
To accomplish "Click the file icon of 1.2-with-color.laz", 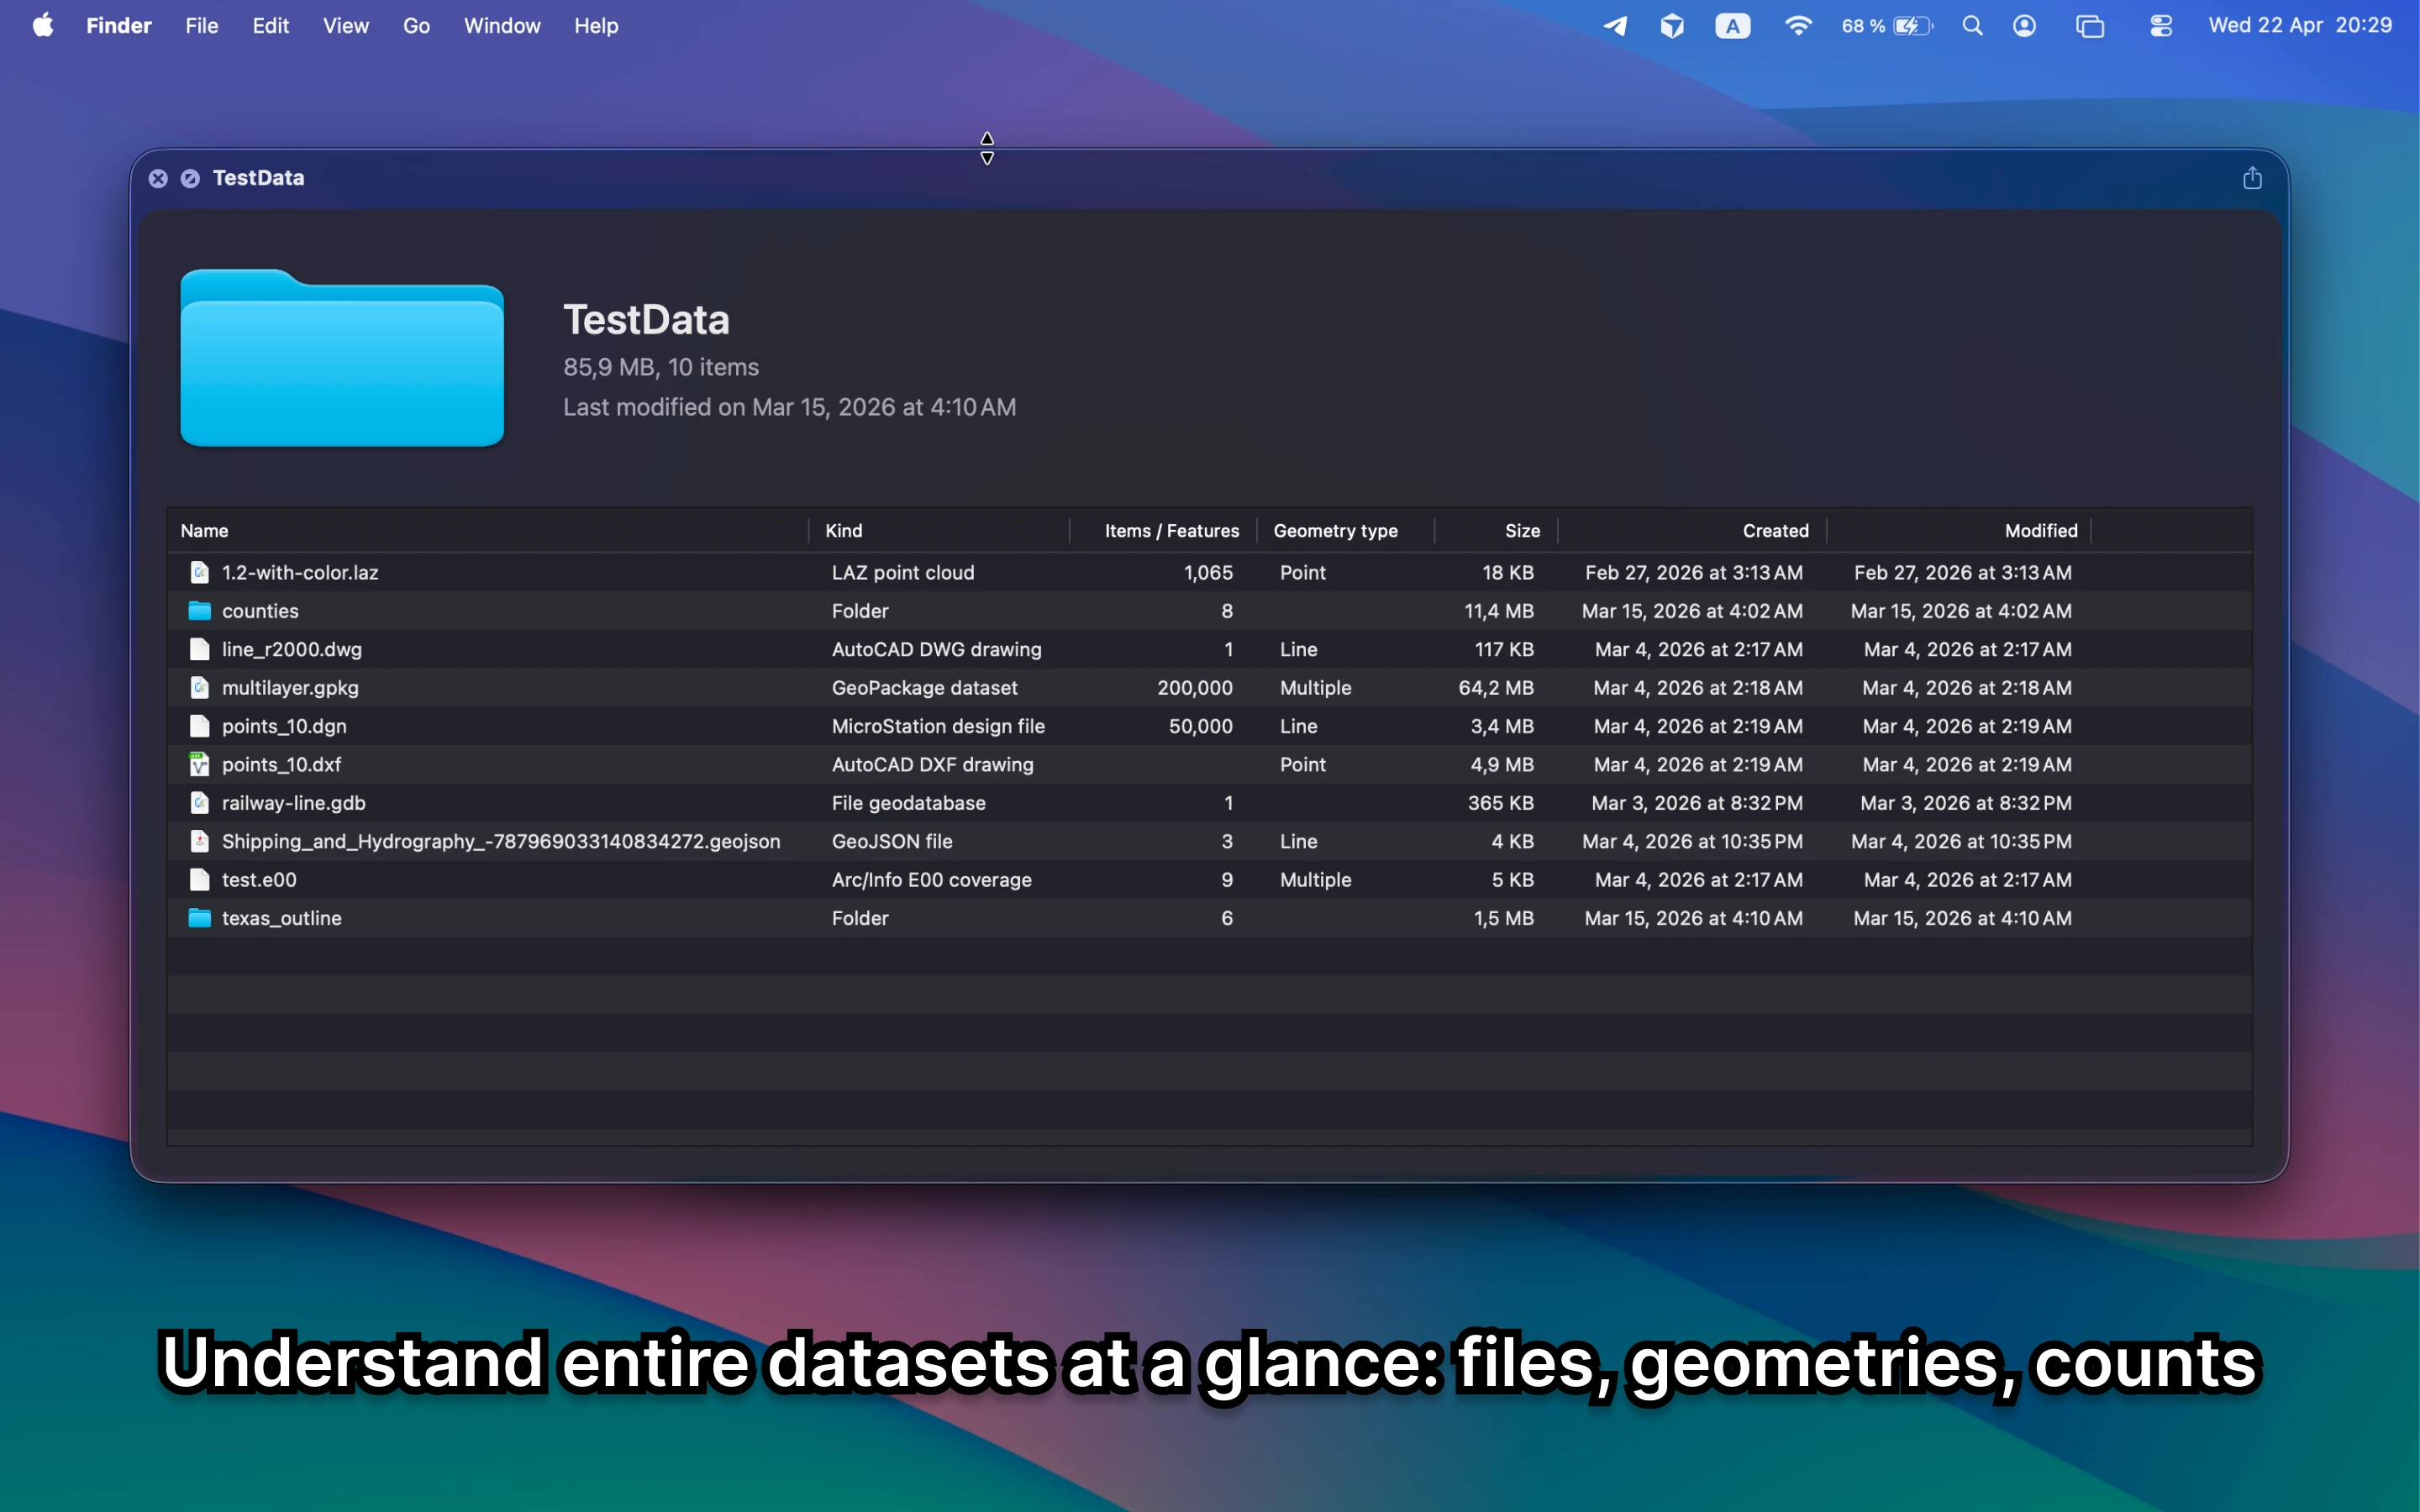I will pyautogui.click(x=200, y=572).
